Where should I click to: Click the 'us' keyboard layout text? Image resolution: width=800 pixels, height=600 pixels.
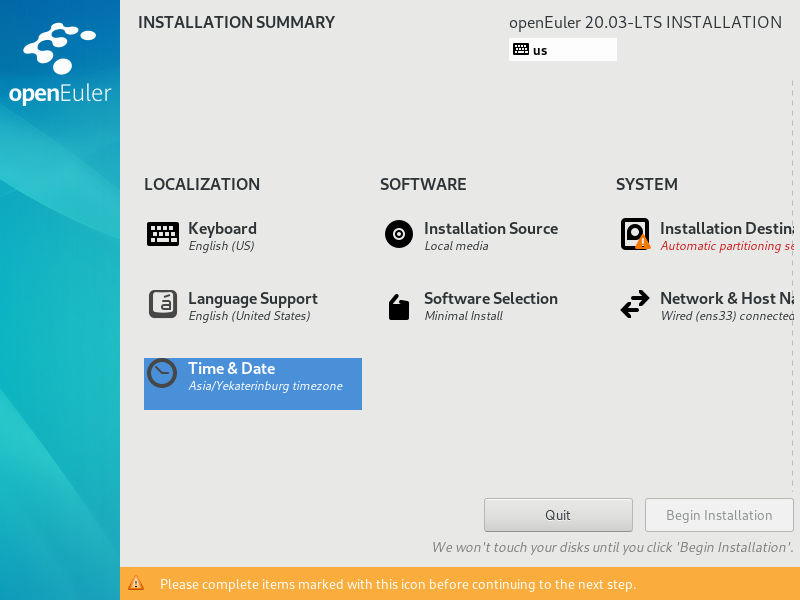540,51
